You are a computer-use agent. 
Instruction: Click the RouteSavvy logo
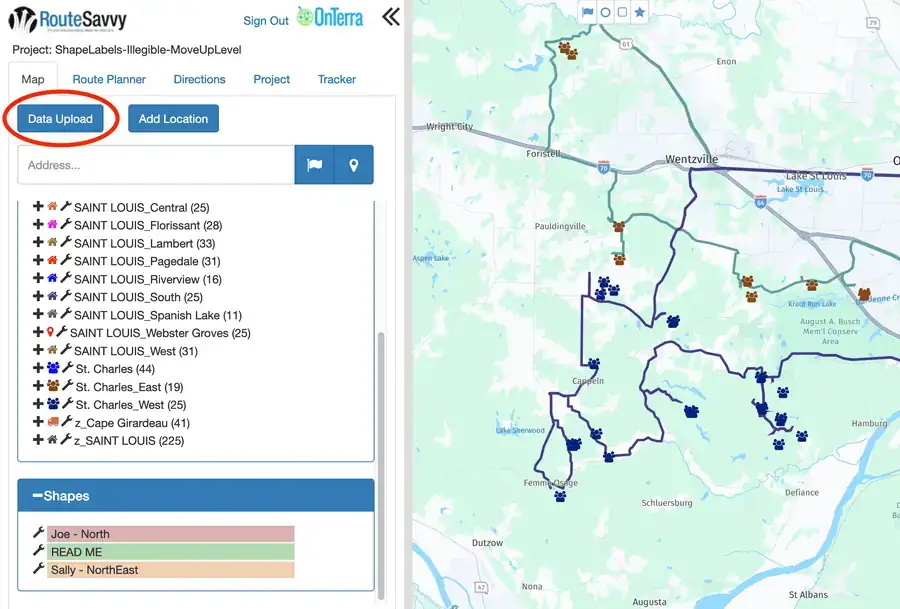click(67, 20)
